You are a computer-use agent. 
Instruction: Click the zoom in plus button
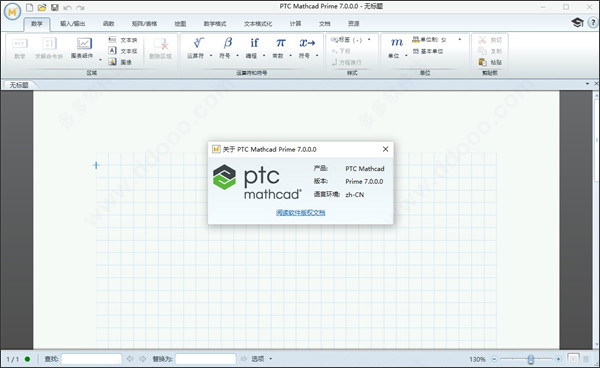tap(558, 359)
